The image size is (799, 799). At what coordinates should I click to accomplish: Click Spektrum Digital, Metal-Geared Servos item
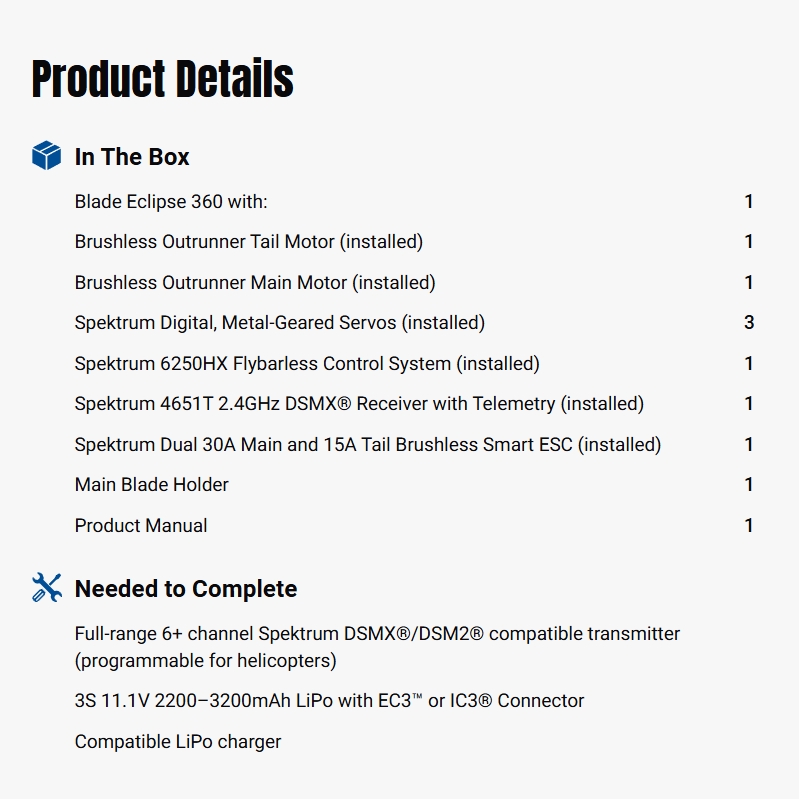[x=280, y=323]
